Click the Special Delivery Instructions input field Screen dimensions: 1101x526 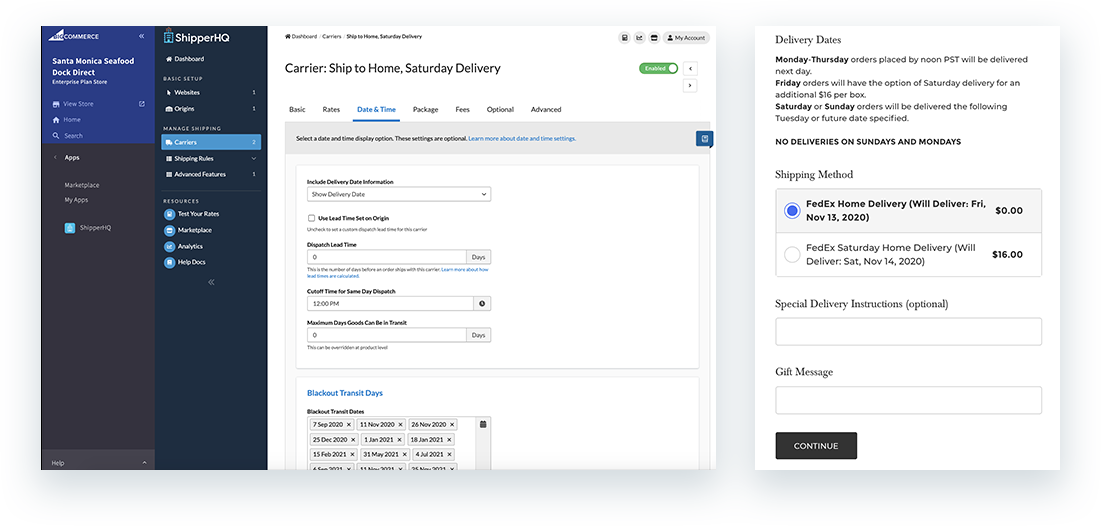(908, 332)
